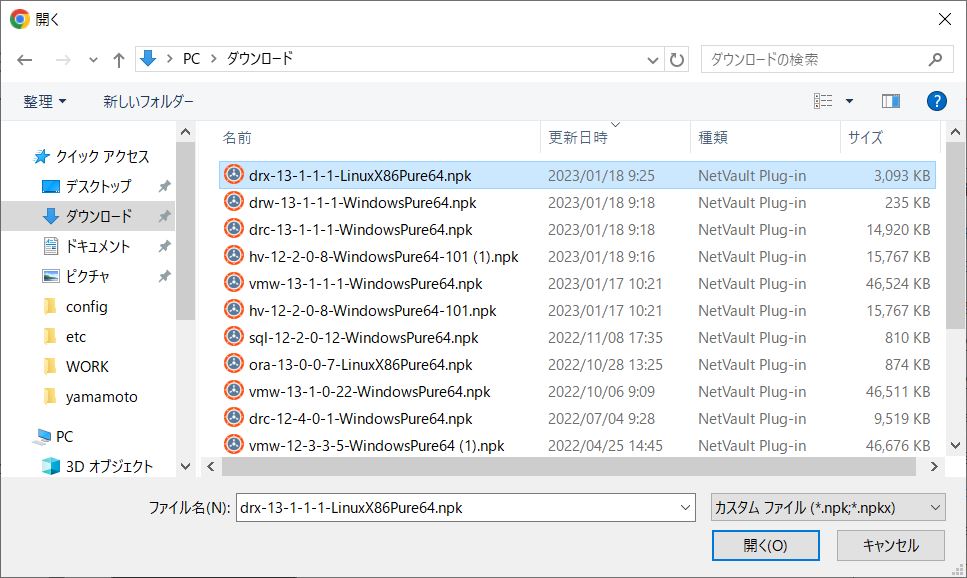Select file name ora-13-0-0-7-LinuxX86Pure64.npk
Viewport: 967px width, 578px height.
[x=361, y=365]
